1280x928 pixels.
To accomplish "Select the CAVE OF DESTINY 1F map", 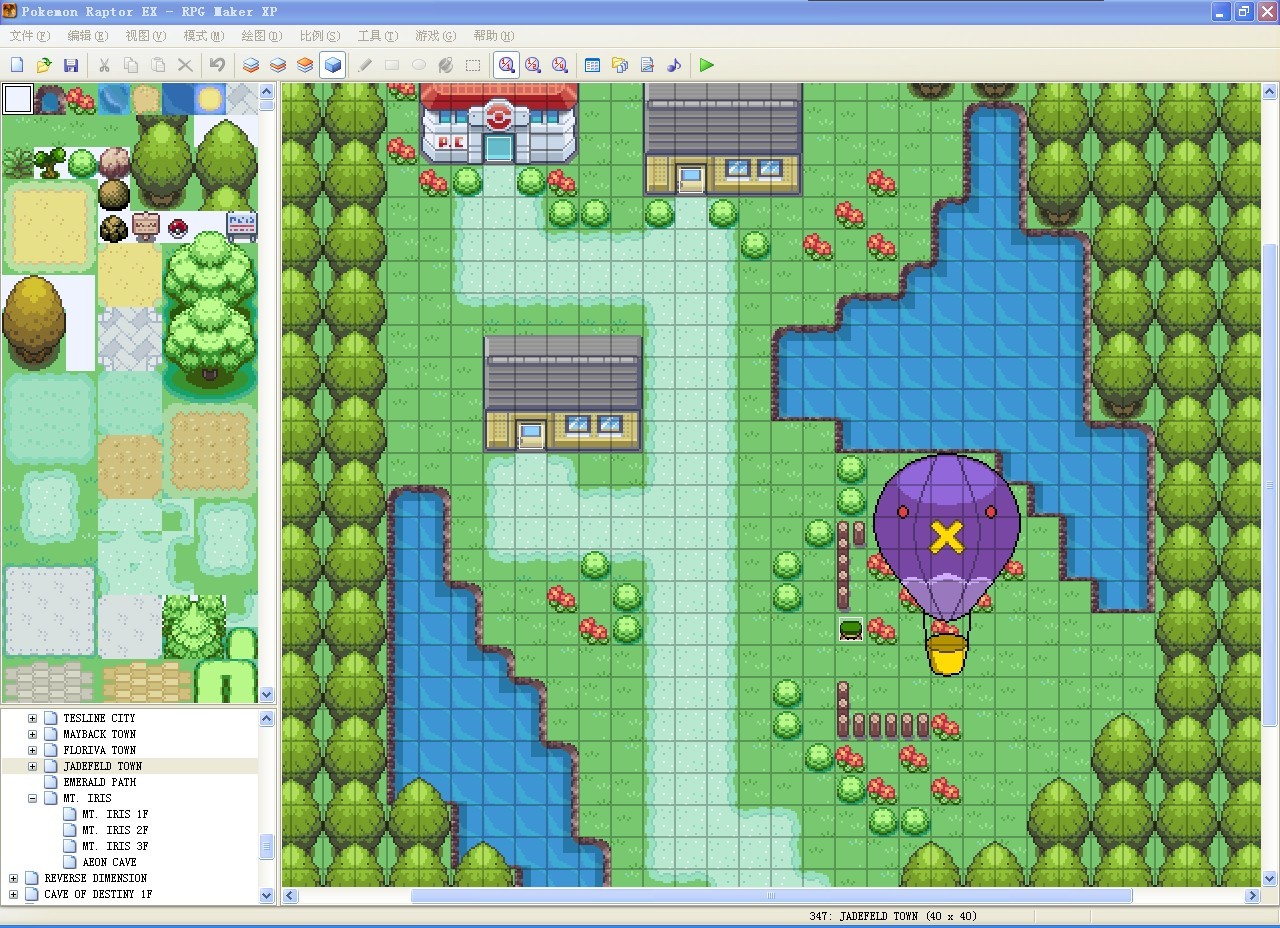I will pyautogui.click(x=98, y=894).
